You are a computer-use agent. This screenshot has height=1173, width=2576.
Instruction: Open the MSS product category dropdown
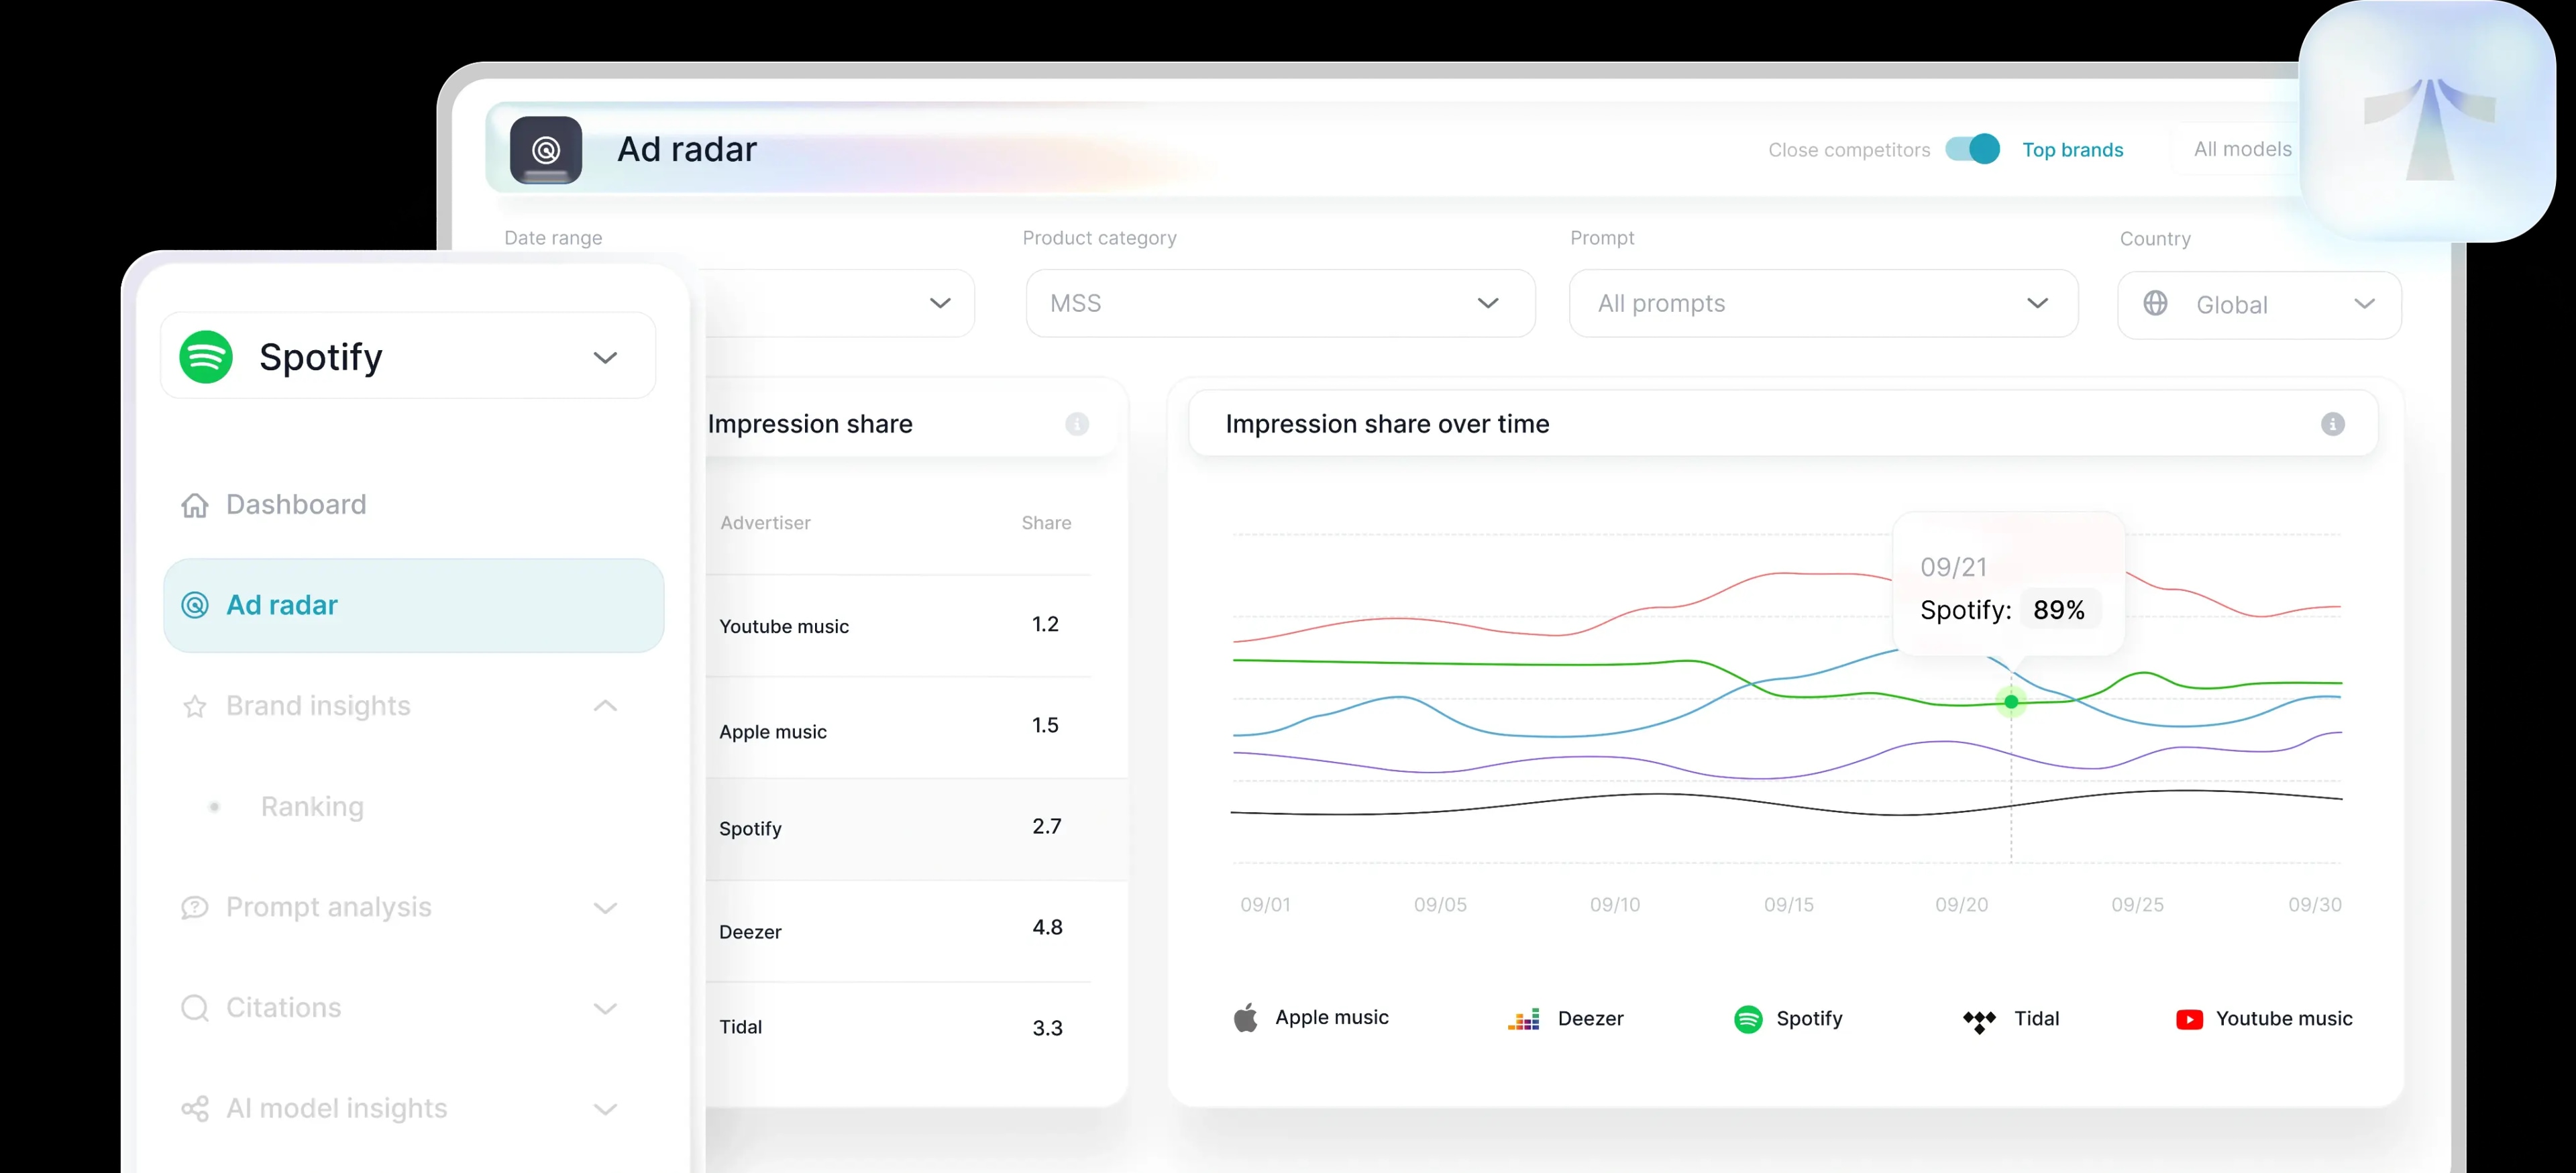(1280, 303)
